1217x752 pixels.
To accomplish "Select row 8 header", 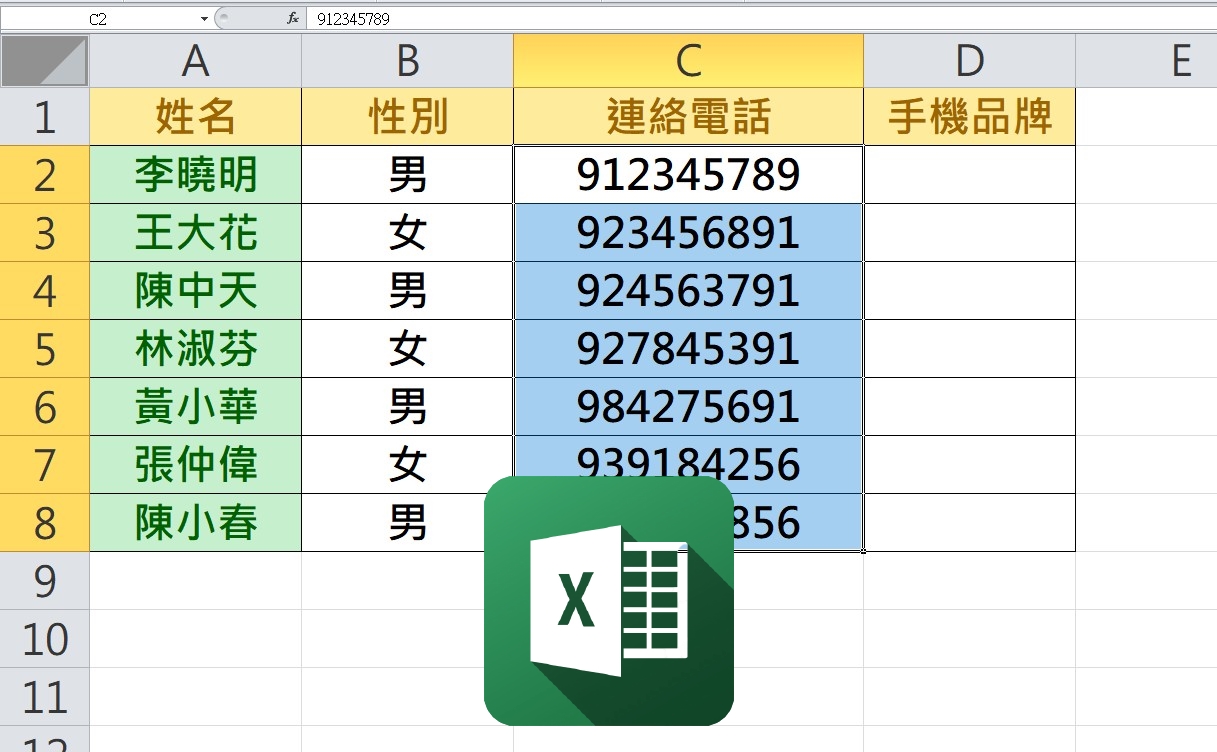I will tap(45, 523).
